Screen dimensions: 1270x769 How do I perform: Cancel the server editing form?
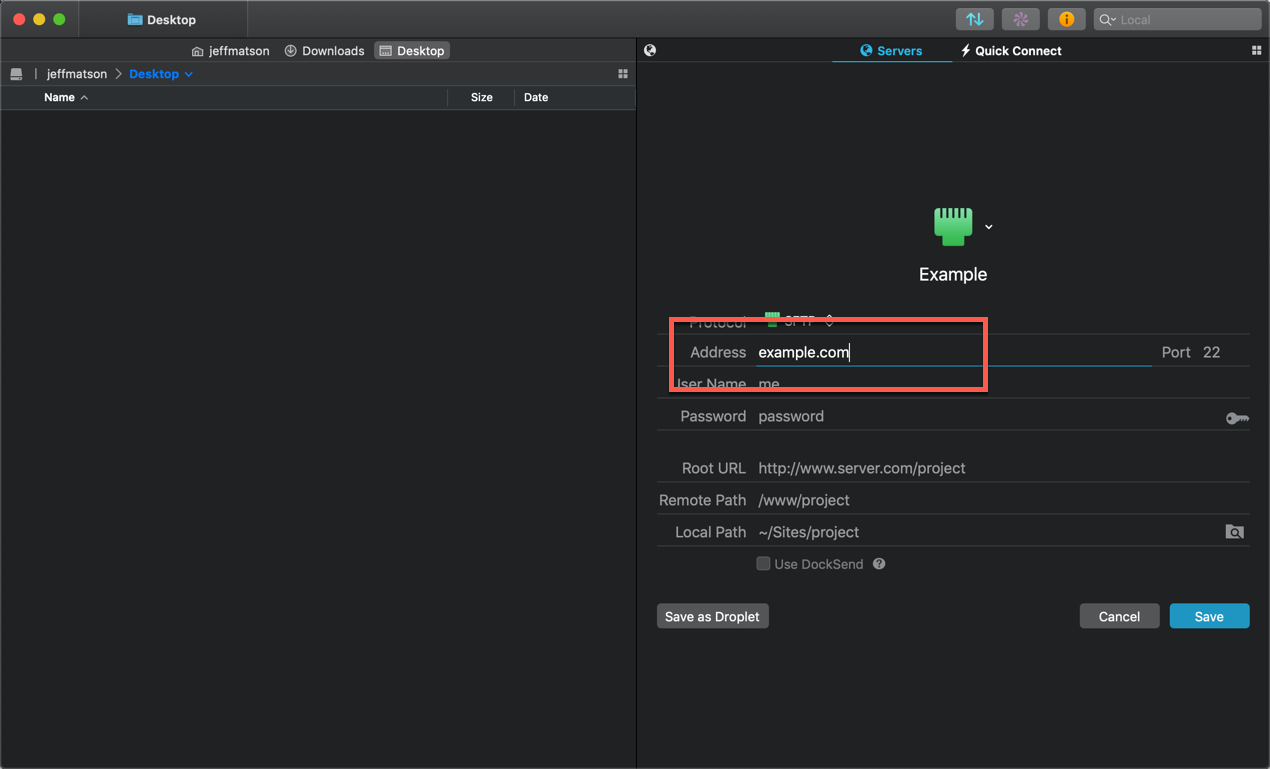1119,616
